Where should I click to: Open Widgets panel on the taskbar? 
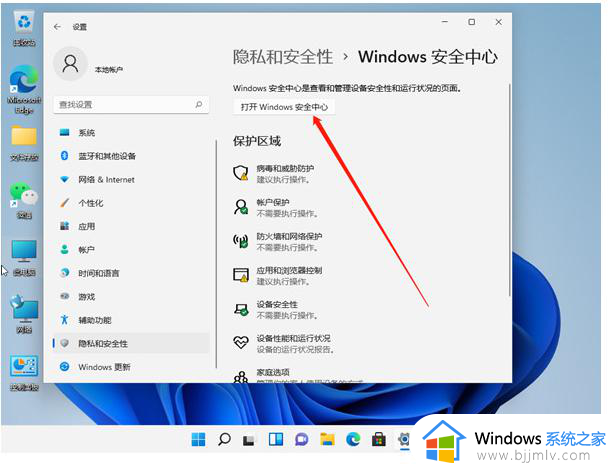[x=275, y=439]
